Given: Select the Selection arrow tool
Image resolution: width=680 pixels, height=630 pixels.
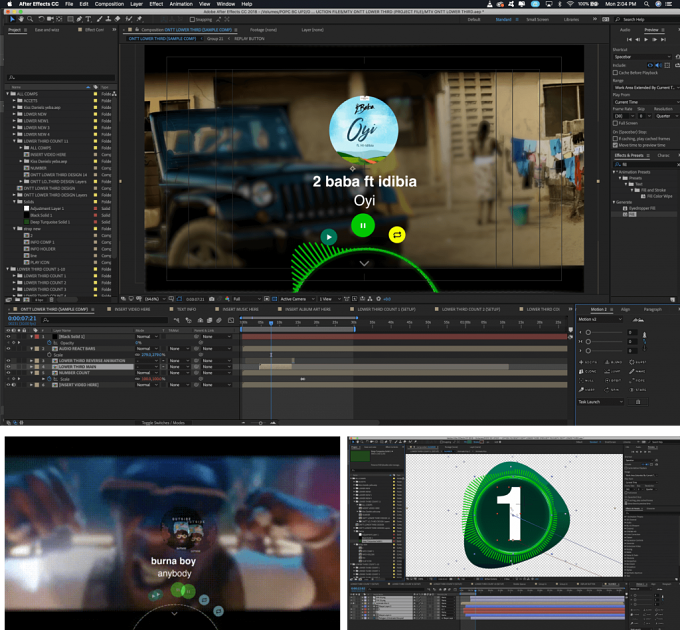Looking at the screenshot, I should point(12,19).
